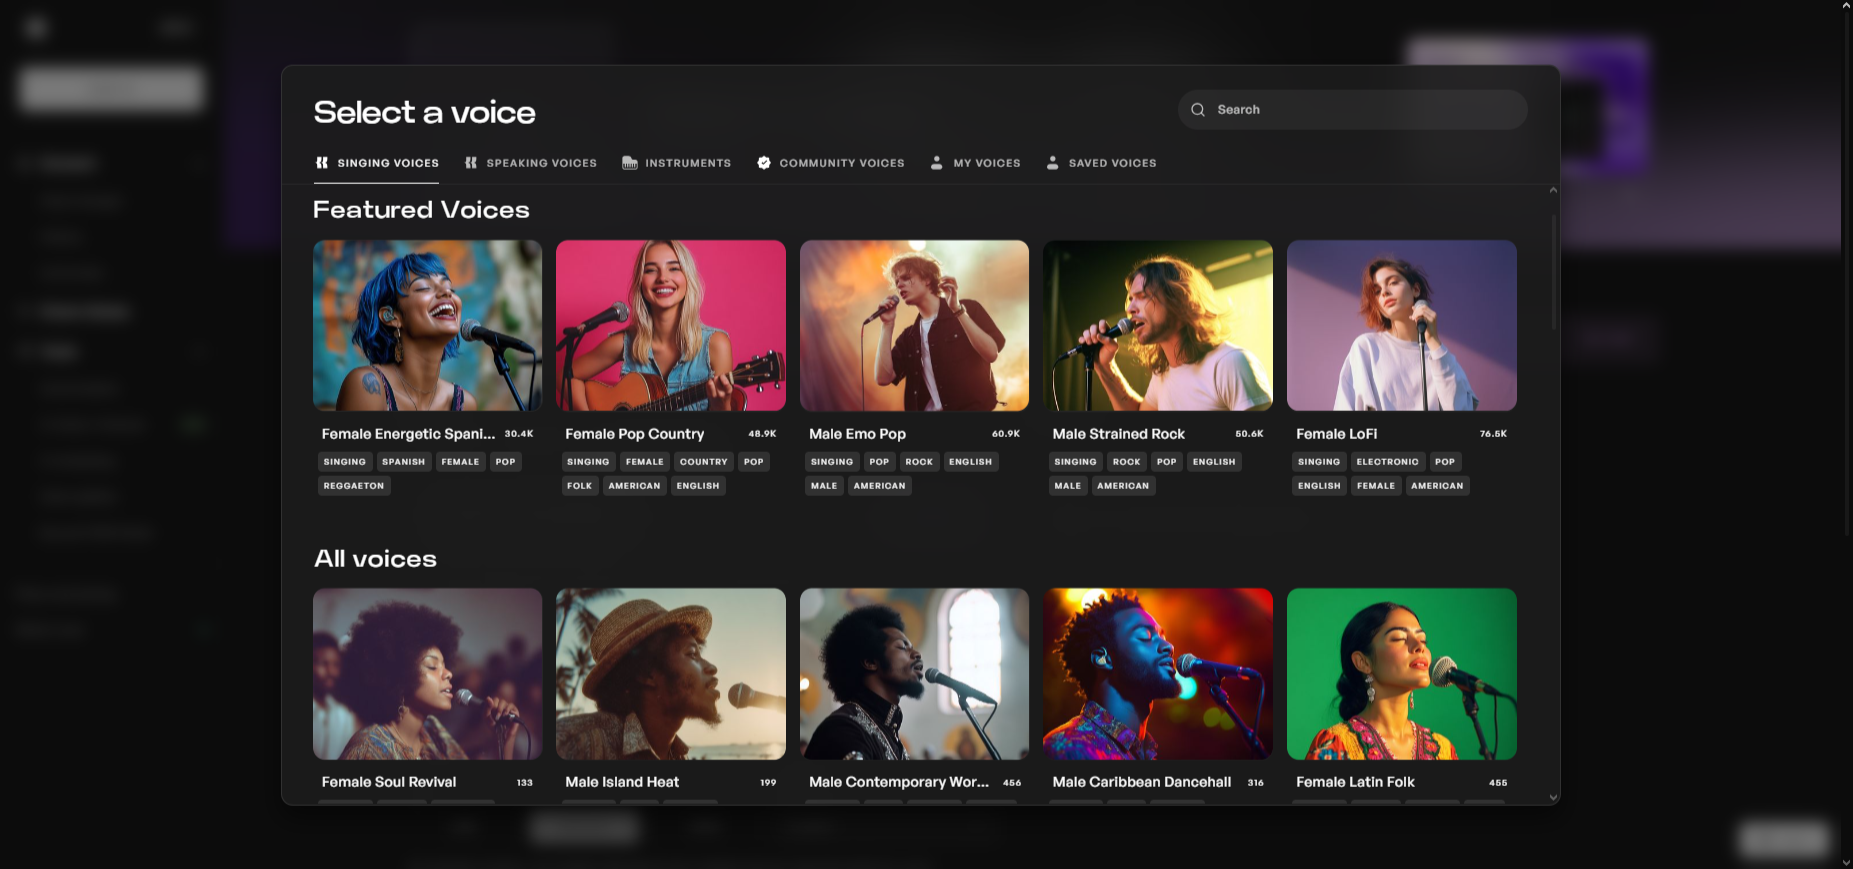Screen dimensions: 1853x869
Task: Pick Male Contemporary Worship voice thumbnail
Action: pyautogui.click(x=915, y=674)
